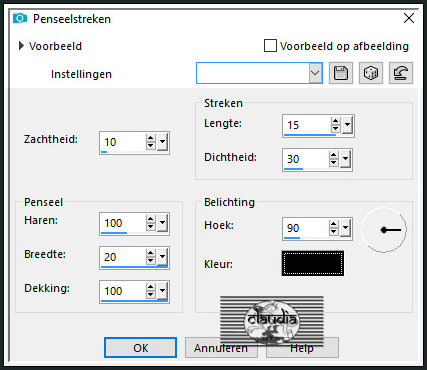
Task: Click the reset to default arrow icon
Action: [x=401, y=73]
